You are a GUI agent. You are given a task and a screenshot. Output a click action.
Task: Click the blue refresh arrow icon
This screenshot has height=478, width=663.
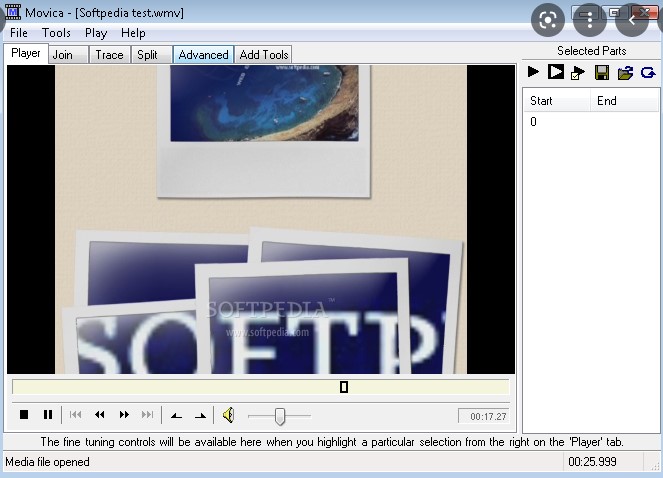(648, 73)
